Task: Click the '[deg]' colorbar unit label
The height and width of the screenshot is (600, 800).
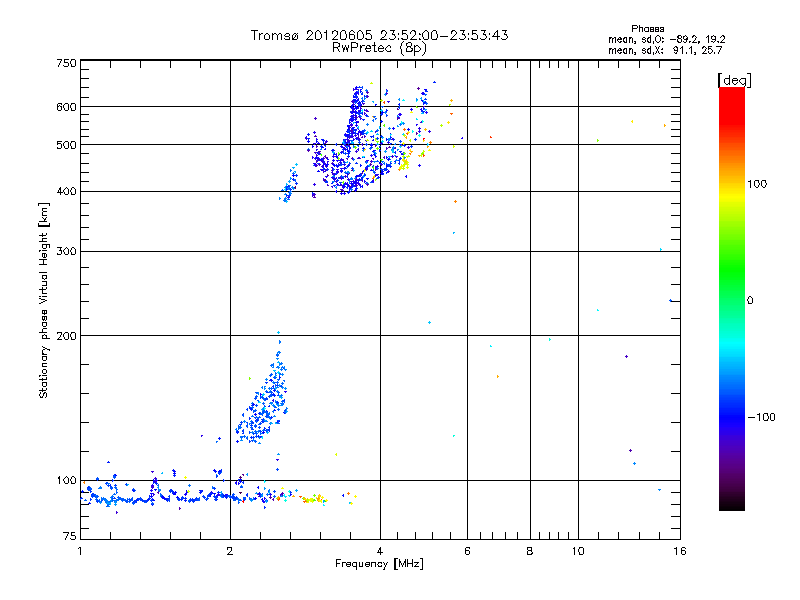Action: coord(734,80)
